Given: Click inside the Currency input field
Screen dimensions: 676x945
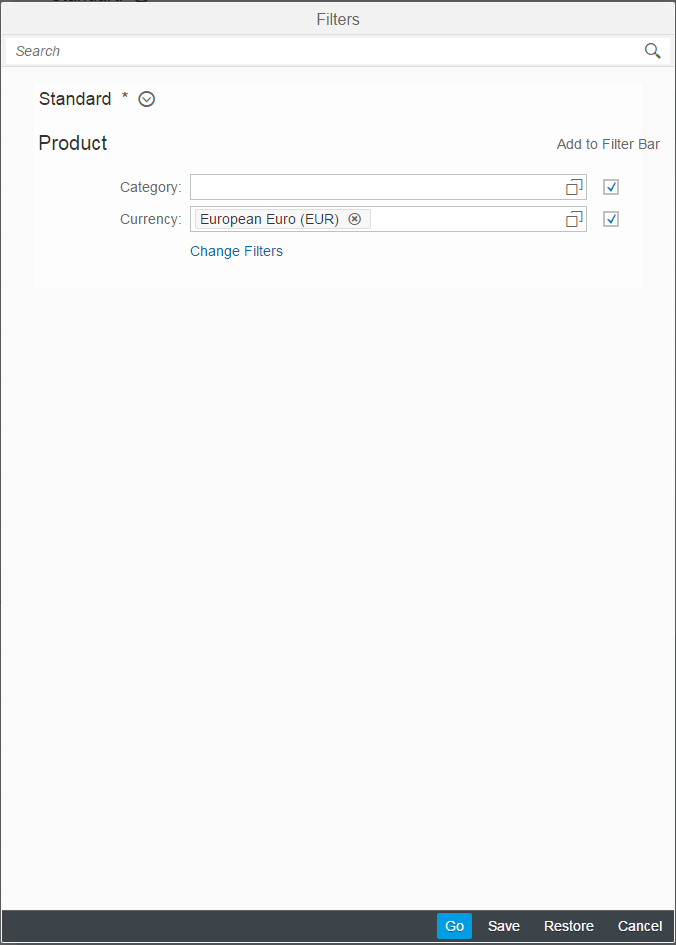Looking at the screenshot, I should [460, 219].
